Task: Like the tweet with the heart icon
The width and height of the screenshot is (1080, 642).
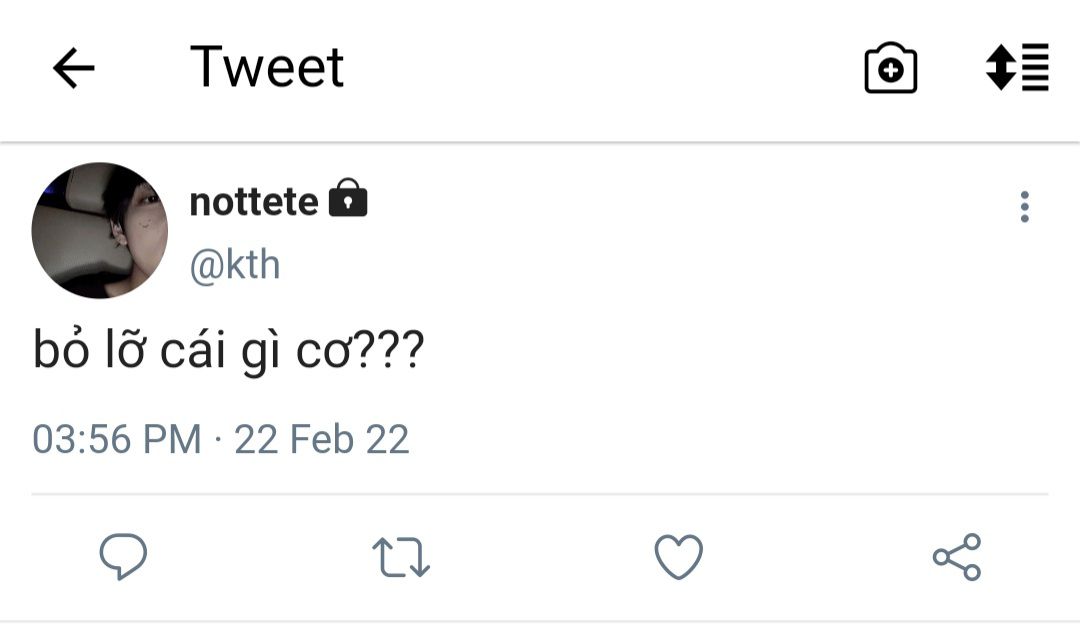Action: pos(678,557)
